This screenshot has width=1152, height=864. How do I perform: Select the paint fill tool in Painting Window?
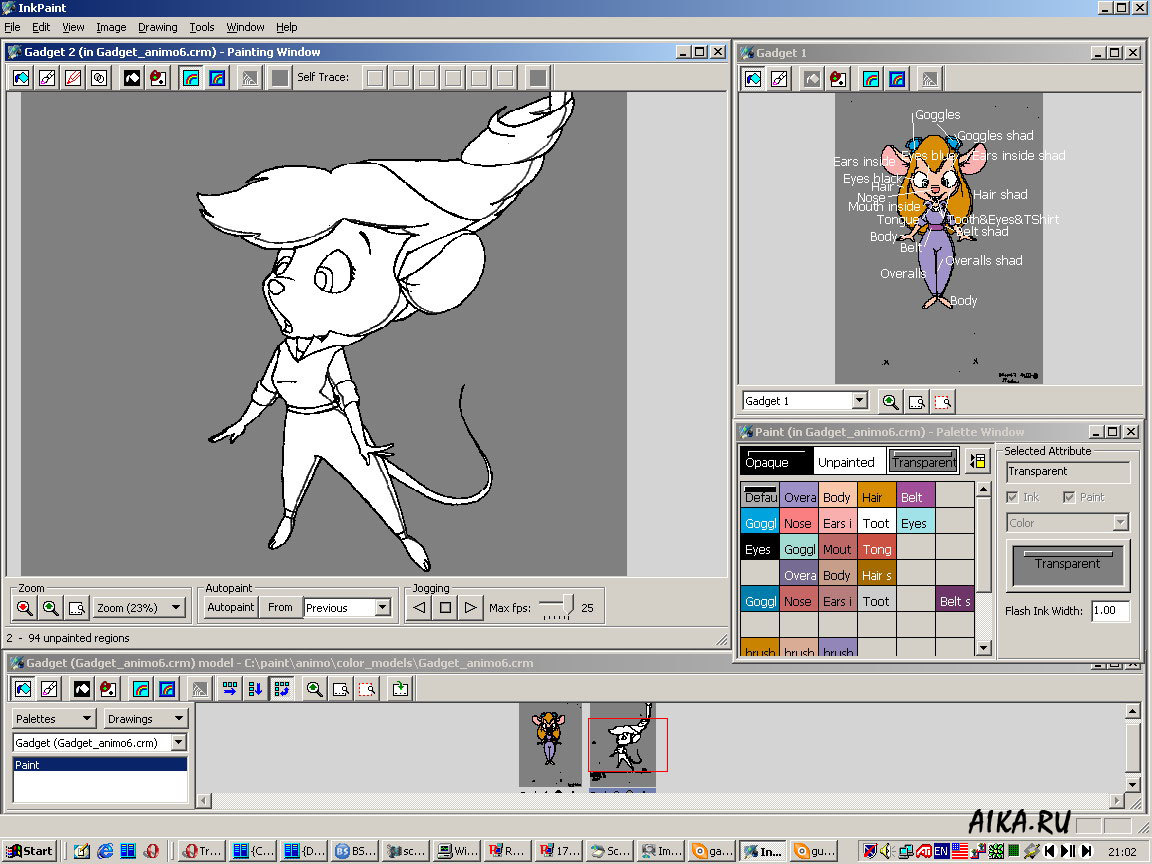[x=21, y=78]
